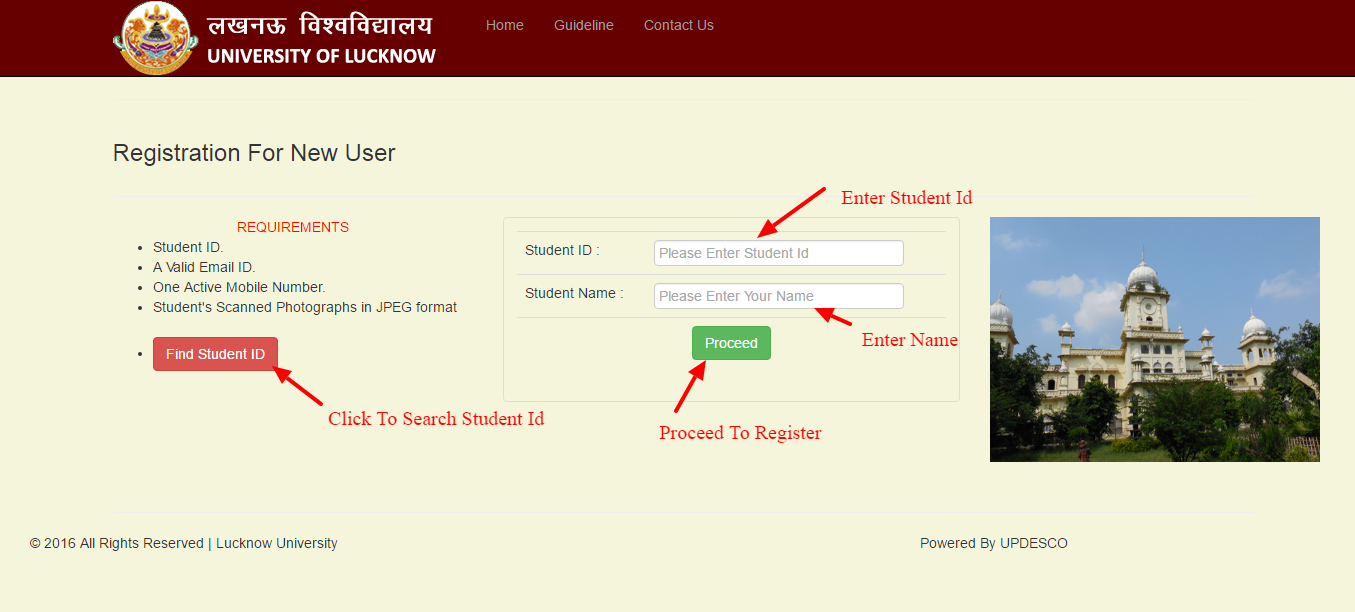Focus the Student Name input field

tap(779, 296)
